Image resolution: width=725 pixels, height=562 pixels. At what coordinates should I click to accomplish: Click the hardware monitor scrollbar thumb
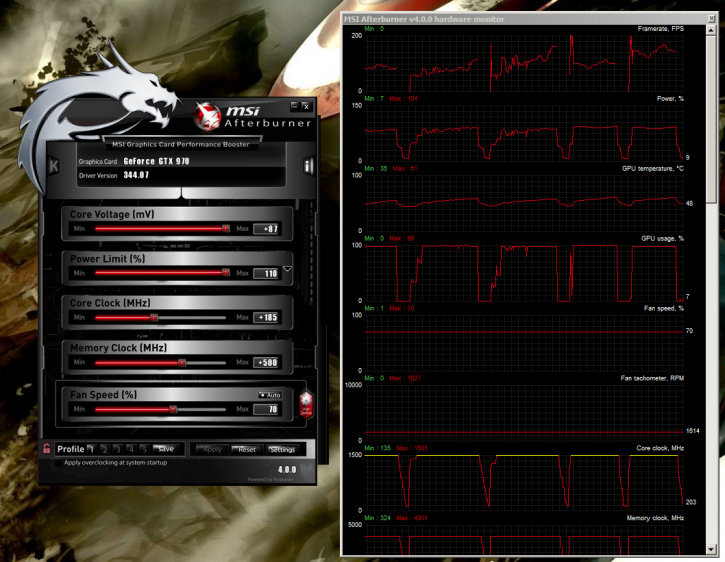pos(711,119)
